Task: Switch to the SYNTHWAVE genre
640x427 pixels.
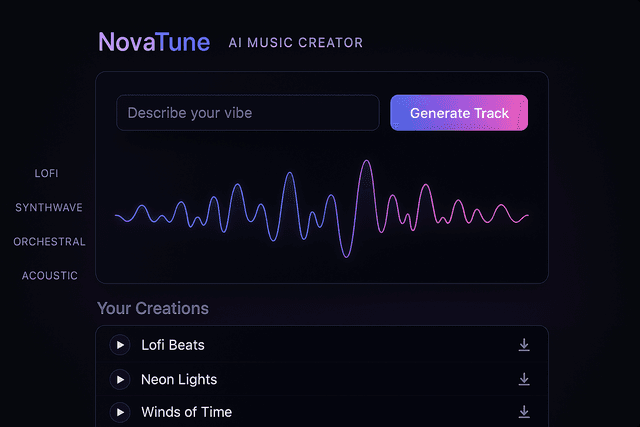Action: point(49,208)
